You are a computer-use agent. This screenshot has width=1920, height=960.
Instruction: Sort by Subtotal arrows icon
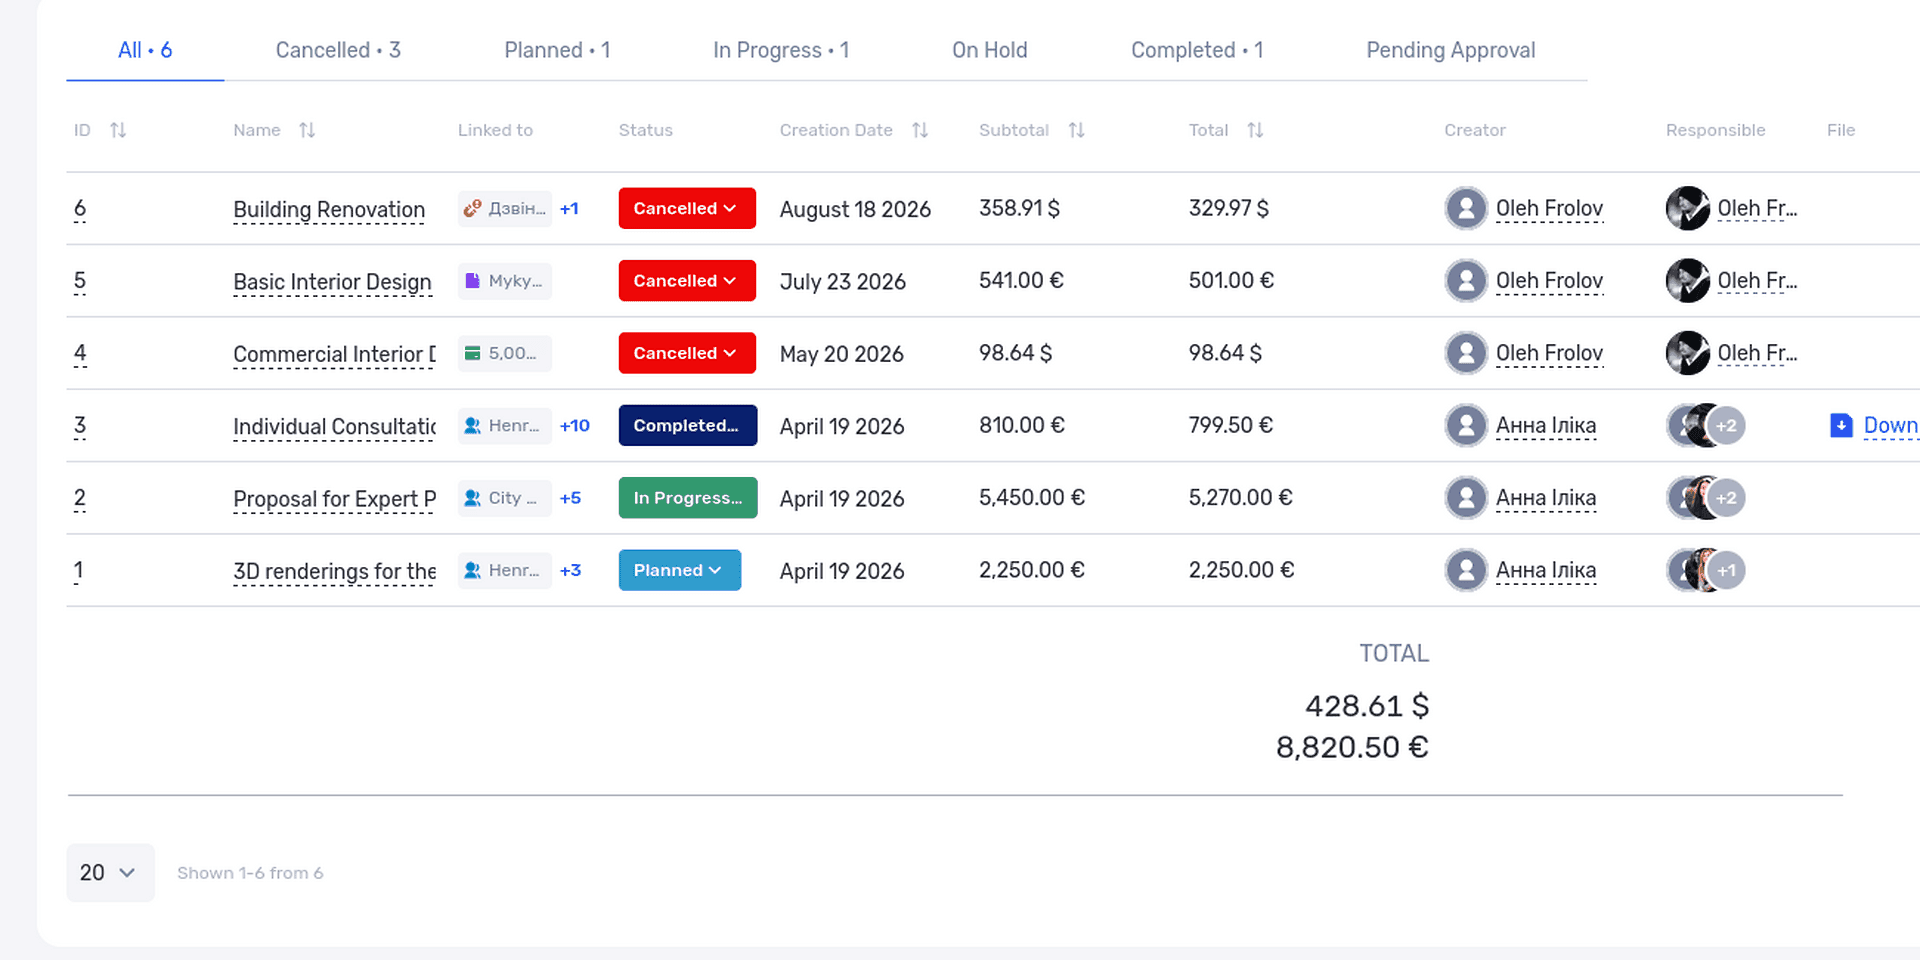(1076, 130)
